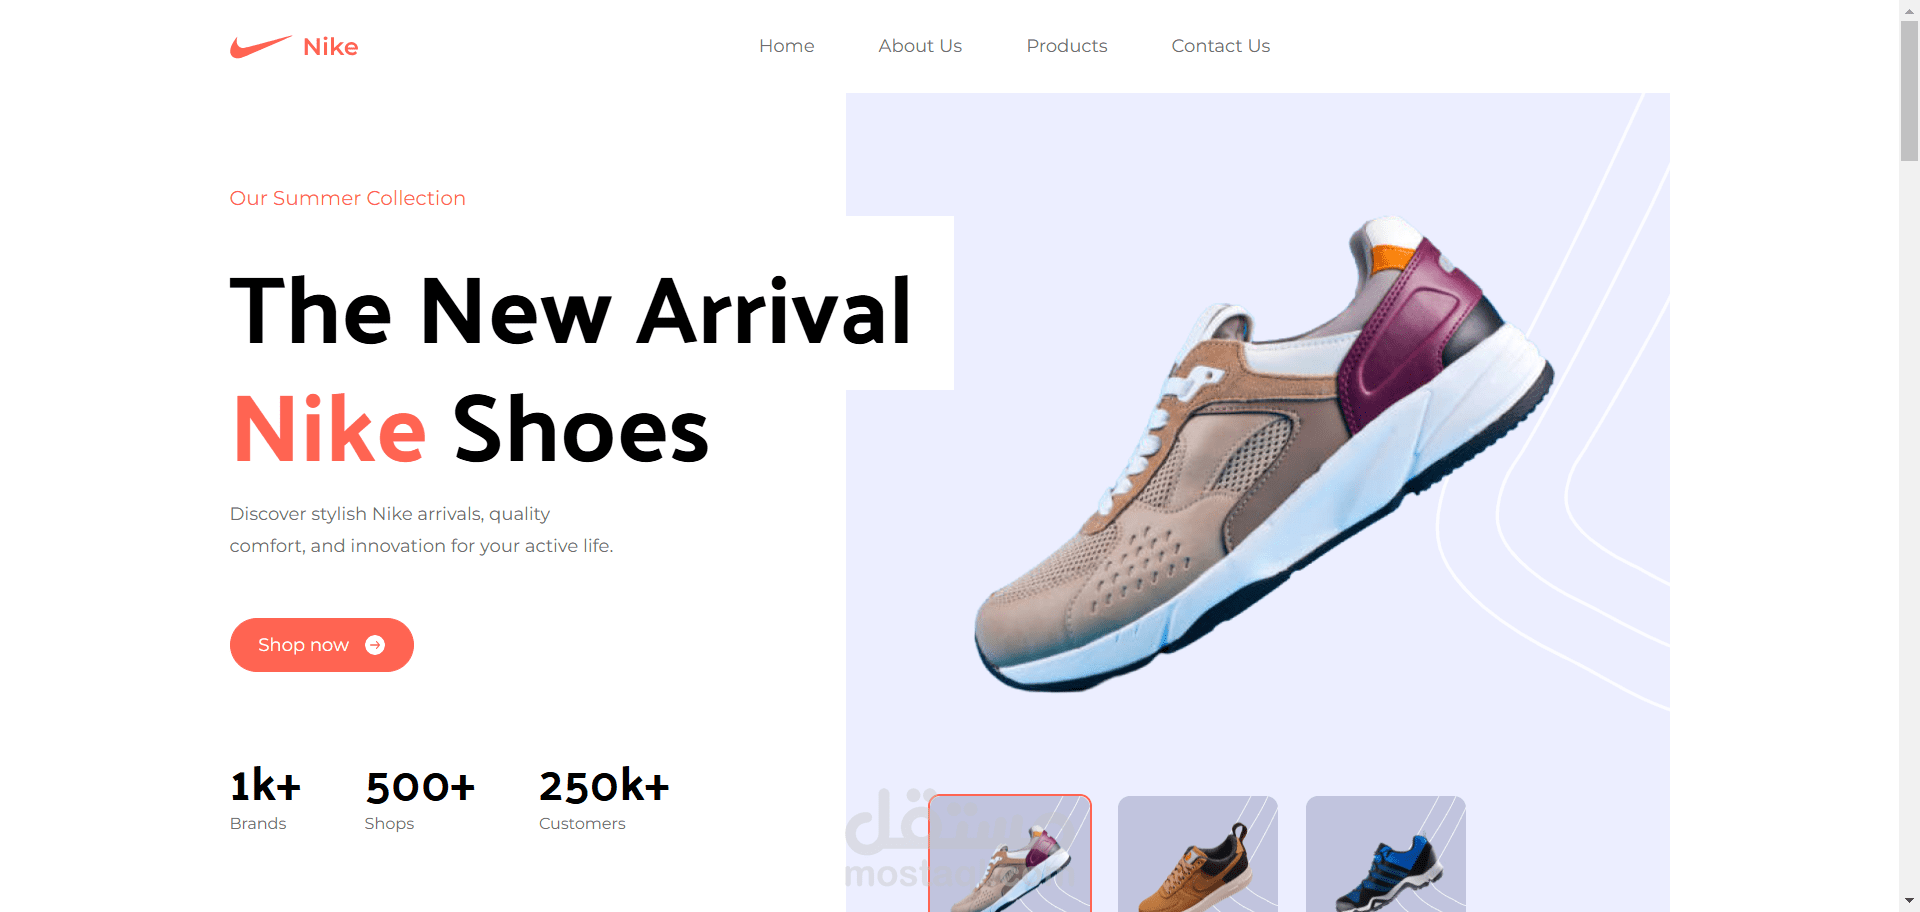Click The New Arrival headline

571,312
